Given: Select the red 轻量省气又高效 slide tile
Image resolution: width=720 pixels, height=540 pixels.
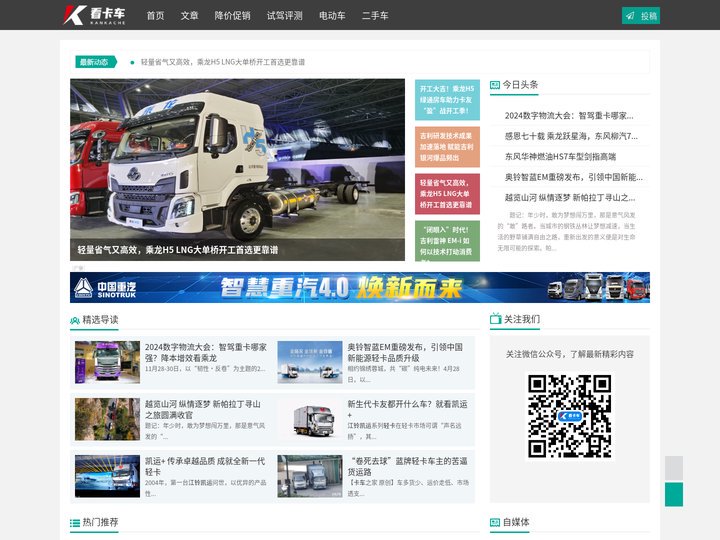Looking at the screenshot, I should (447, 194).
